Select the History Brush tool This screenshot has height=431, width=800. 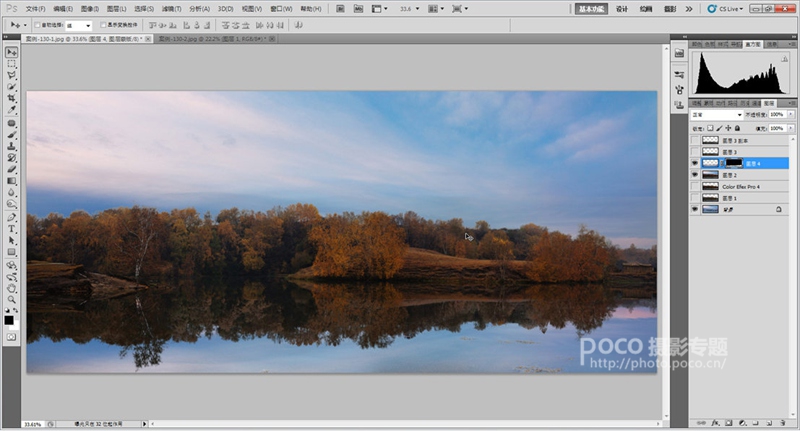coord(11,158)
